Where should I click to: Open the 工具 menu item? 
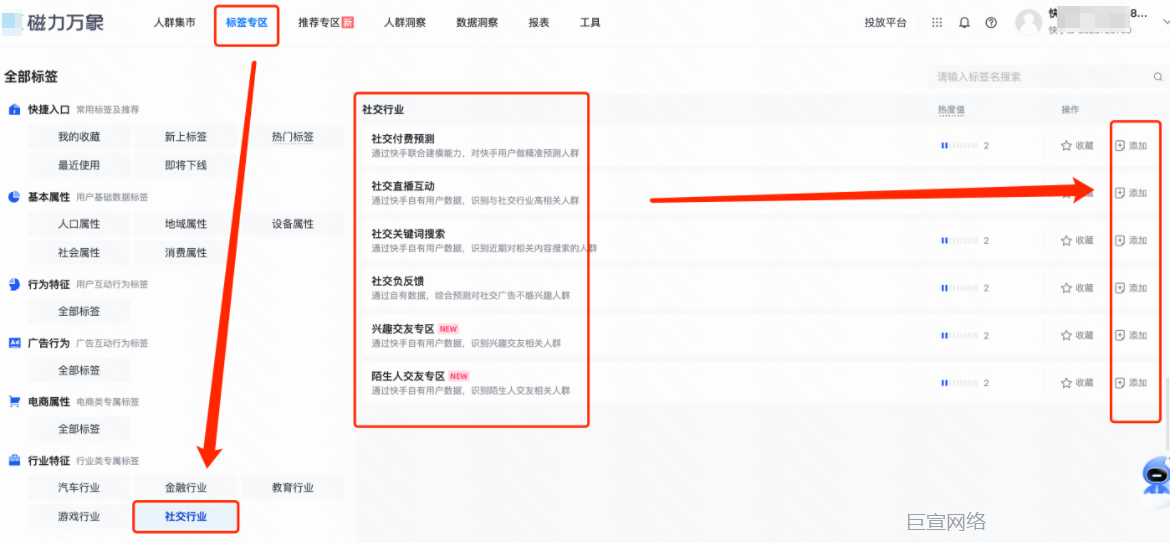coord(590,23)
